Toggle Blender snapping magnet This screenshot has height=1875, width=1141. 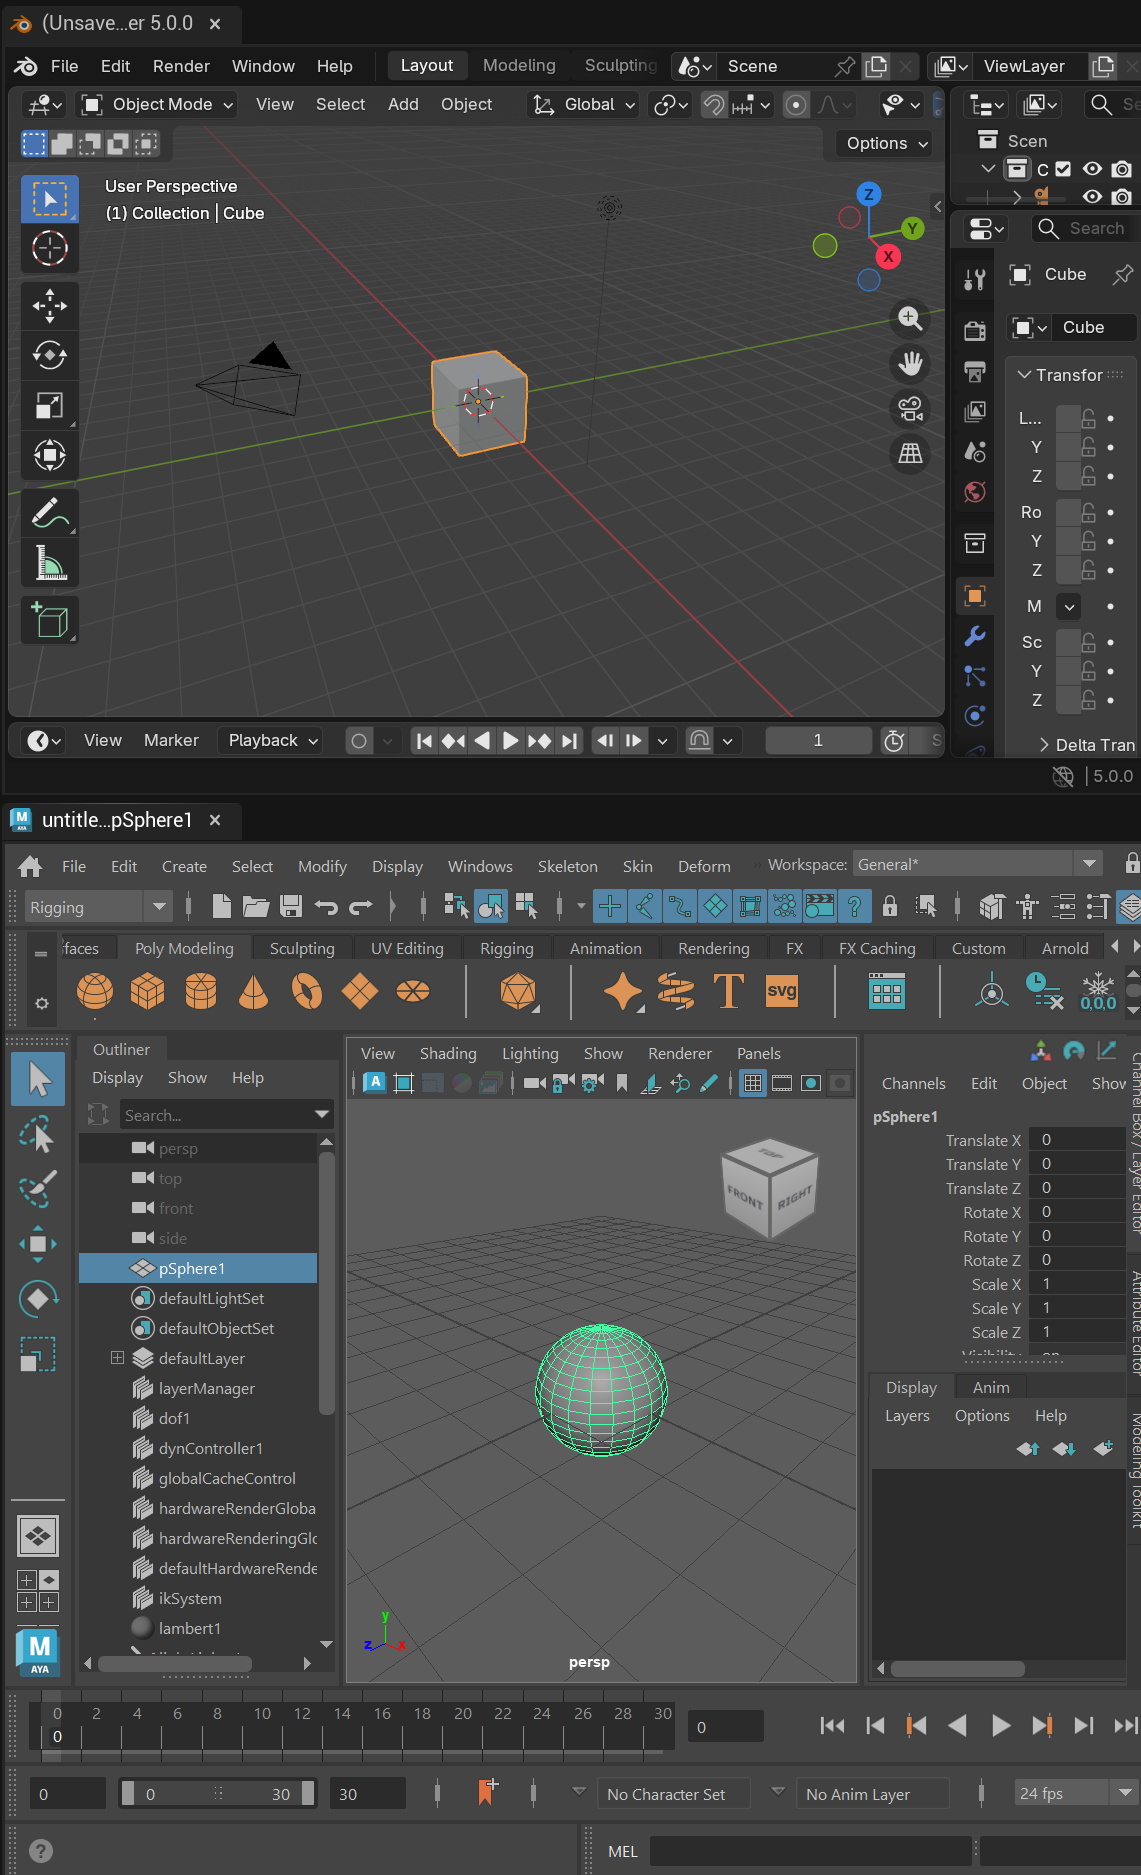click(713, 104)
